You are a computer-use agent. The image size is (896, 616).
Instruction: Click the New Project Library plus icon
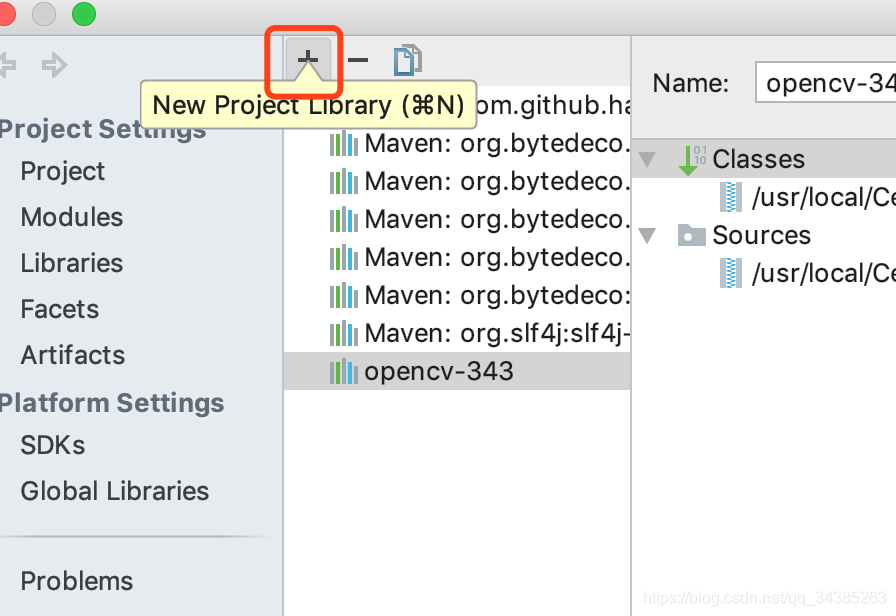pos(306,59)
